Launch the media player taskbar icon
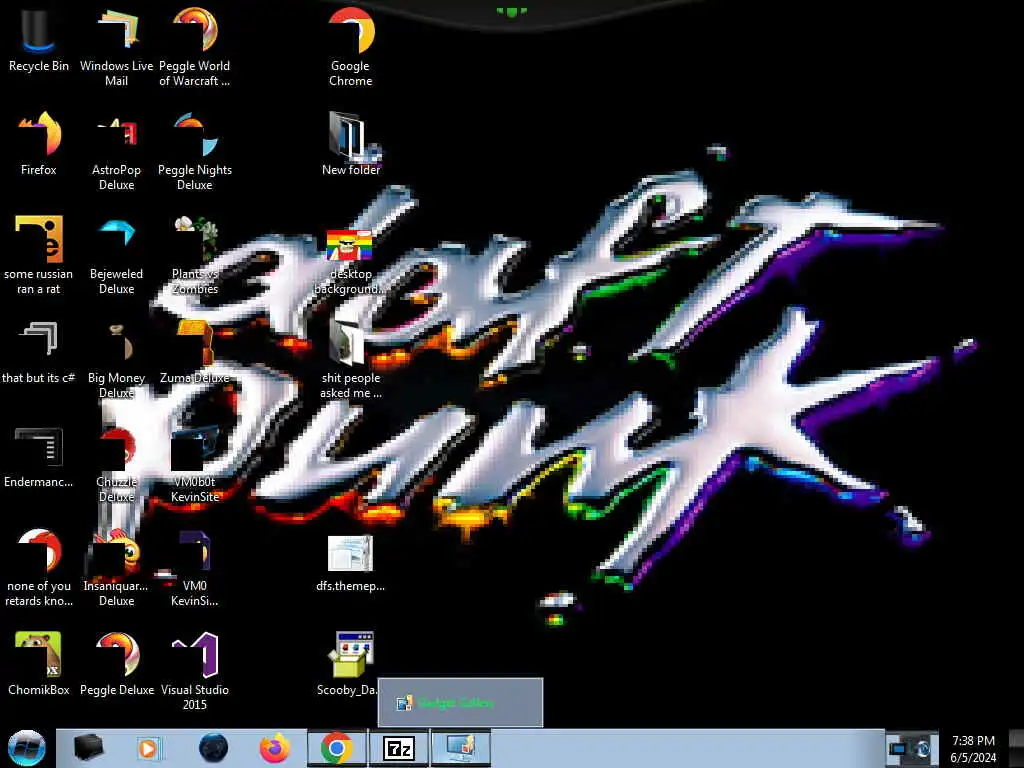 [148, 748]
